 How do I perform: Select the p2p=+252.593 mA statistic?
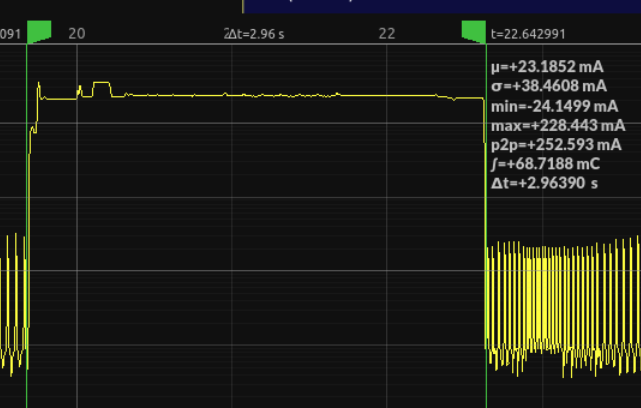(x=555, y=145)
